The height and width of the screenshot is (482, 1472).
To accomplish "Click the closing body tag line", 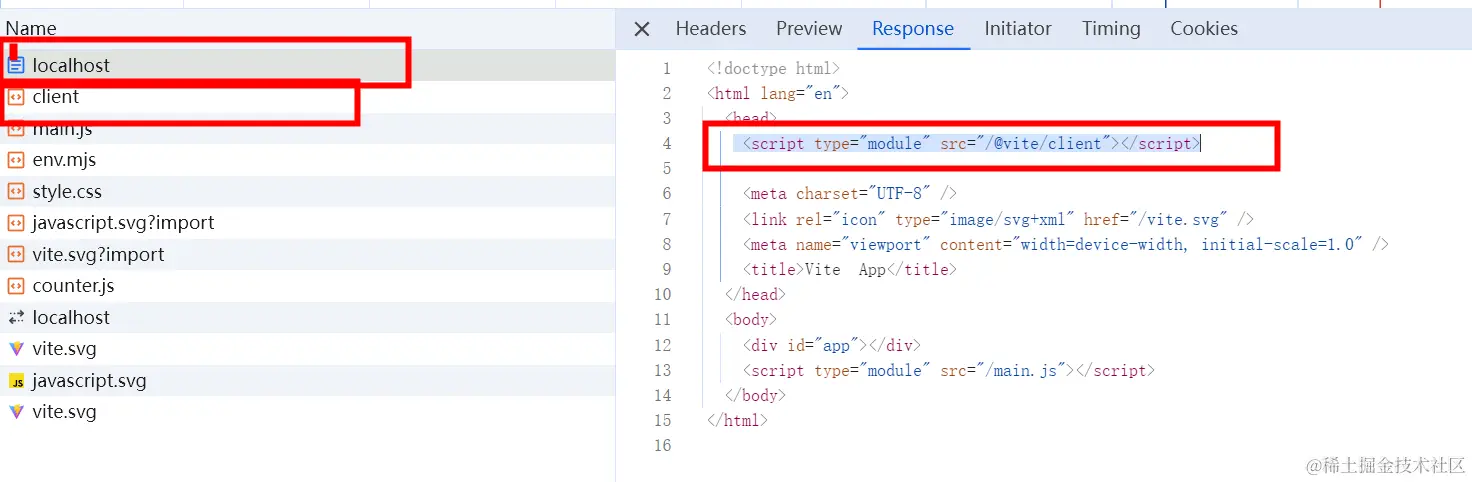I will [x=755, y=396].
